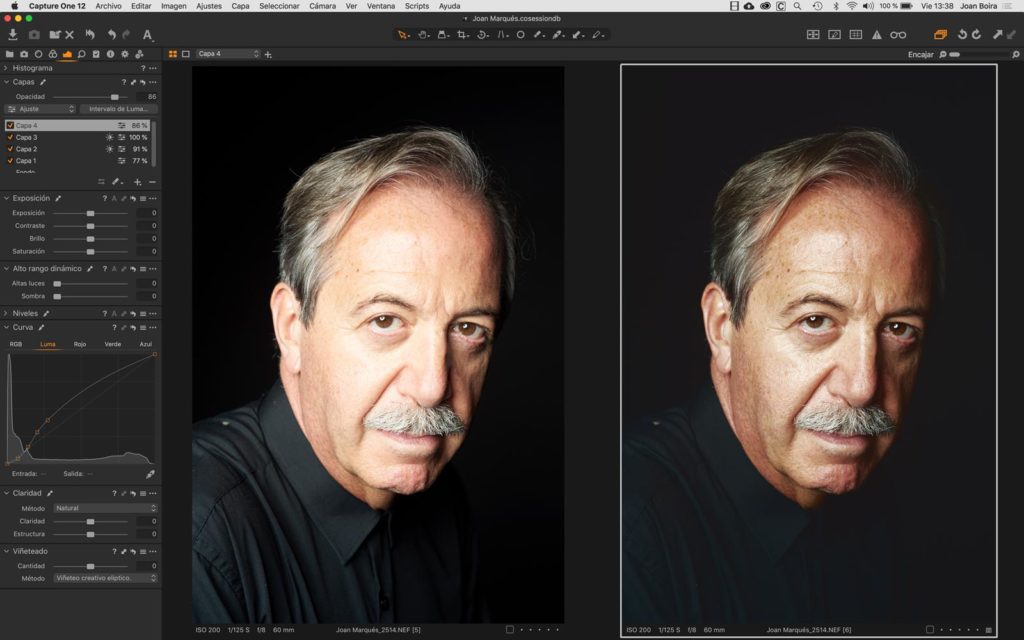The height and width of the screenshot is (640, 1024).
Task: Click the Reset adjustments icon left of Undo
Action: [90, 35]
